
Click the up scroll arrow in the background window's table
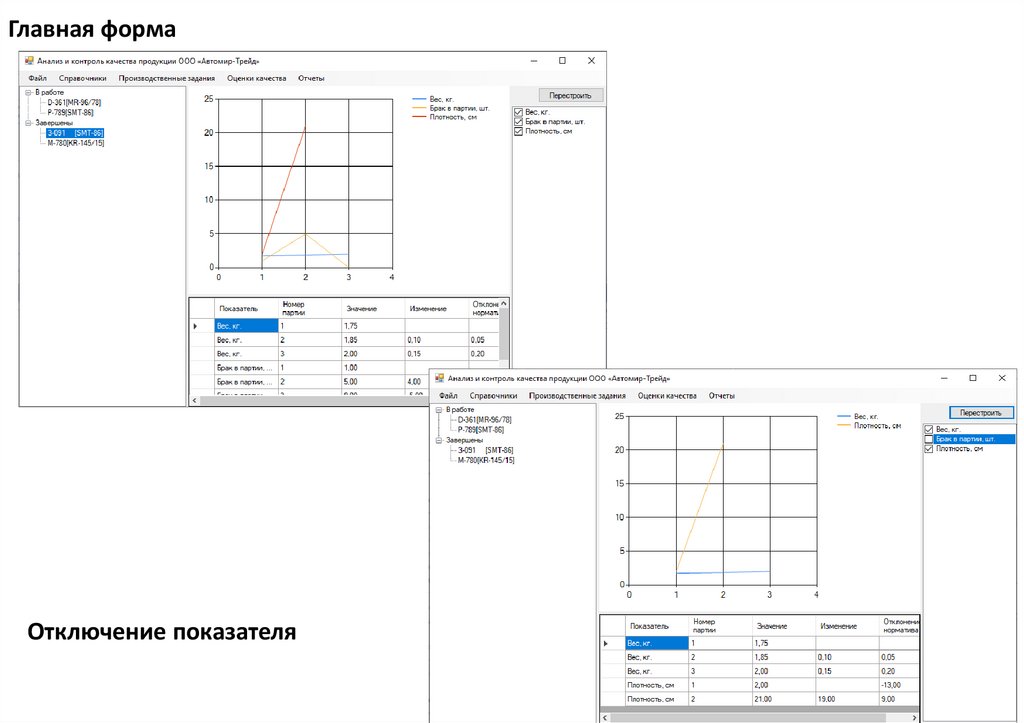pos(506,303)
